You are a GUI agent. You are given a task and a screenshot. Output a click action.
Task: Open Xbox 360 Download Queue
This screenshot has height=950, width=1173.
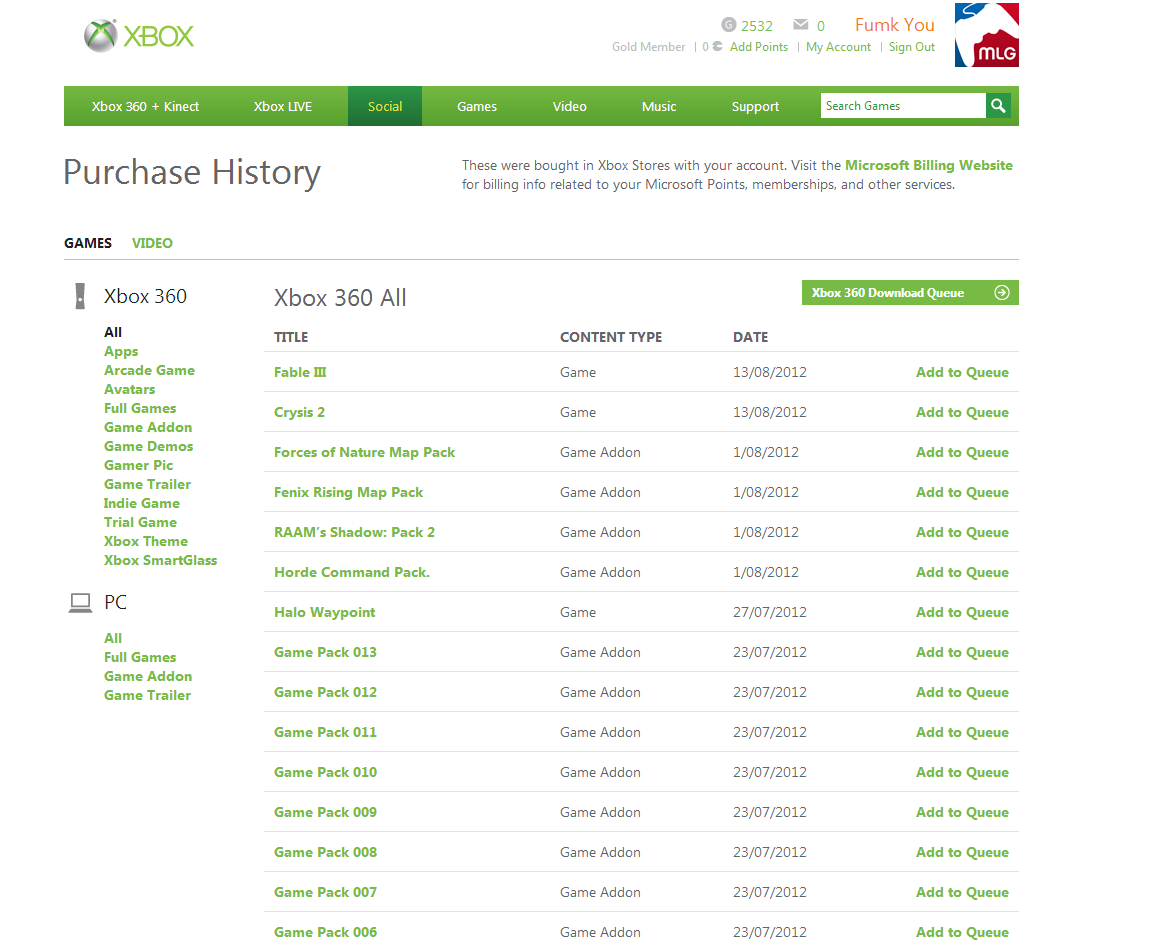point(910,292)
